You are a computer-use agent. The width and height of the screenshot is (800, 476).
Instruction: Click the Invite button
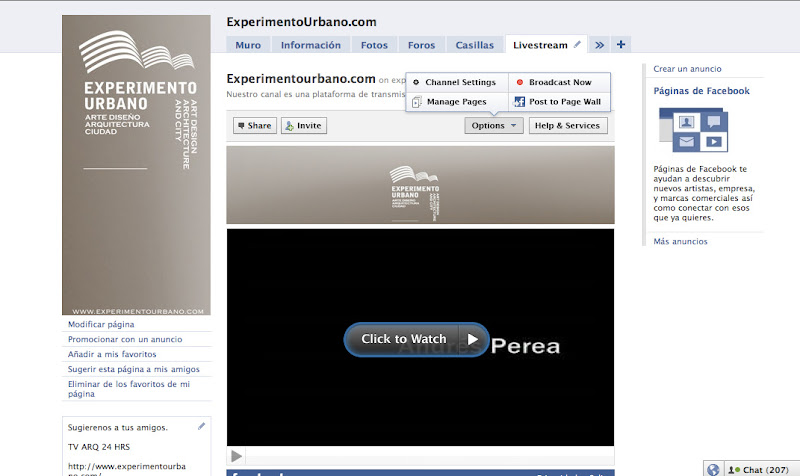point(304,126)
